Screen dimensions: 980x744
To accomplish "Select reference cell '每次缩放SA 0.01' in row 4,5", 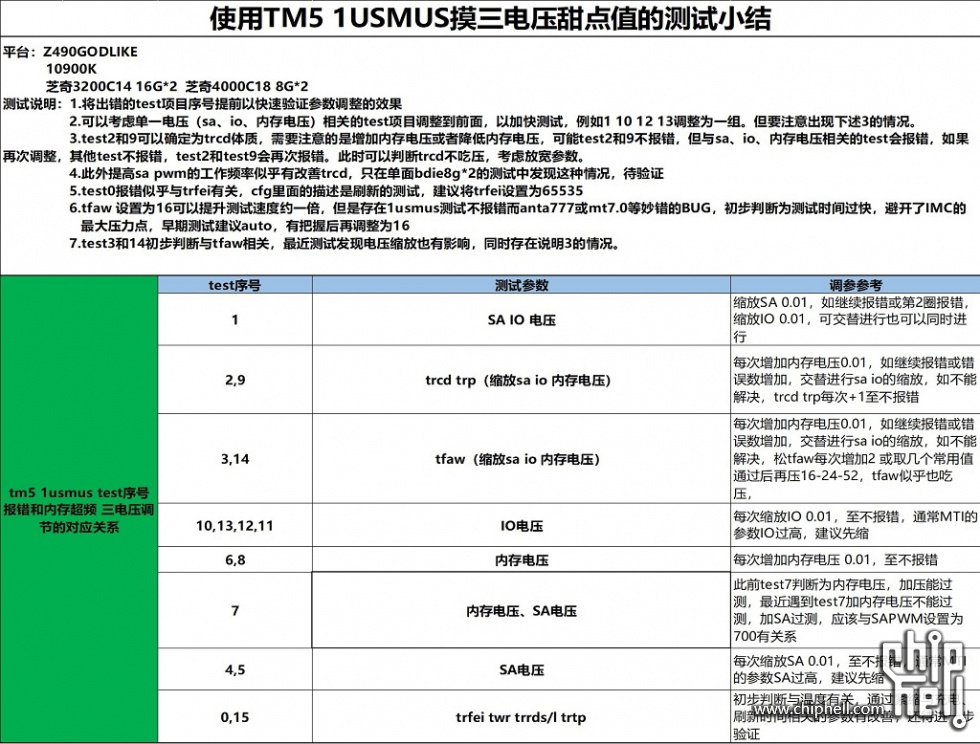I will 855,670.
